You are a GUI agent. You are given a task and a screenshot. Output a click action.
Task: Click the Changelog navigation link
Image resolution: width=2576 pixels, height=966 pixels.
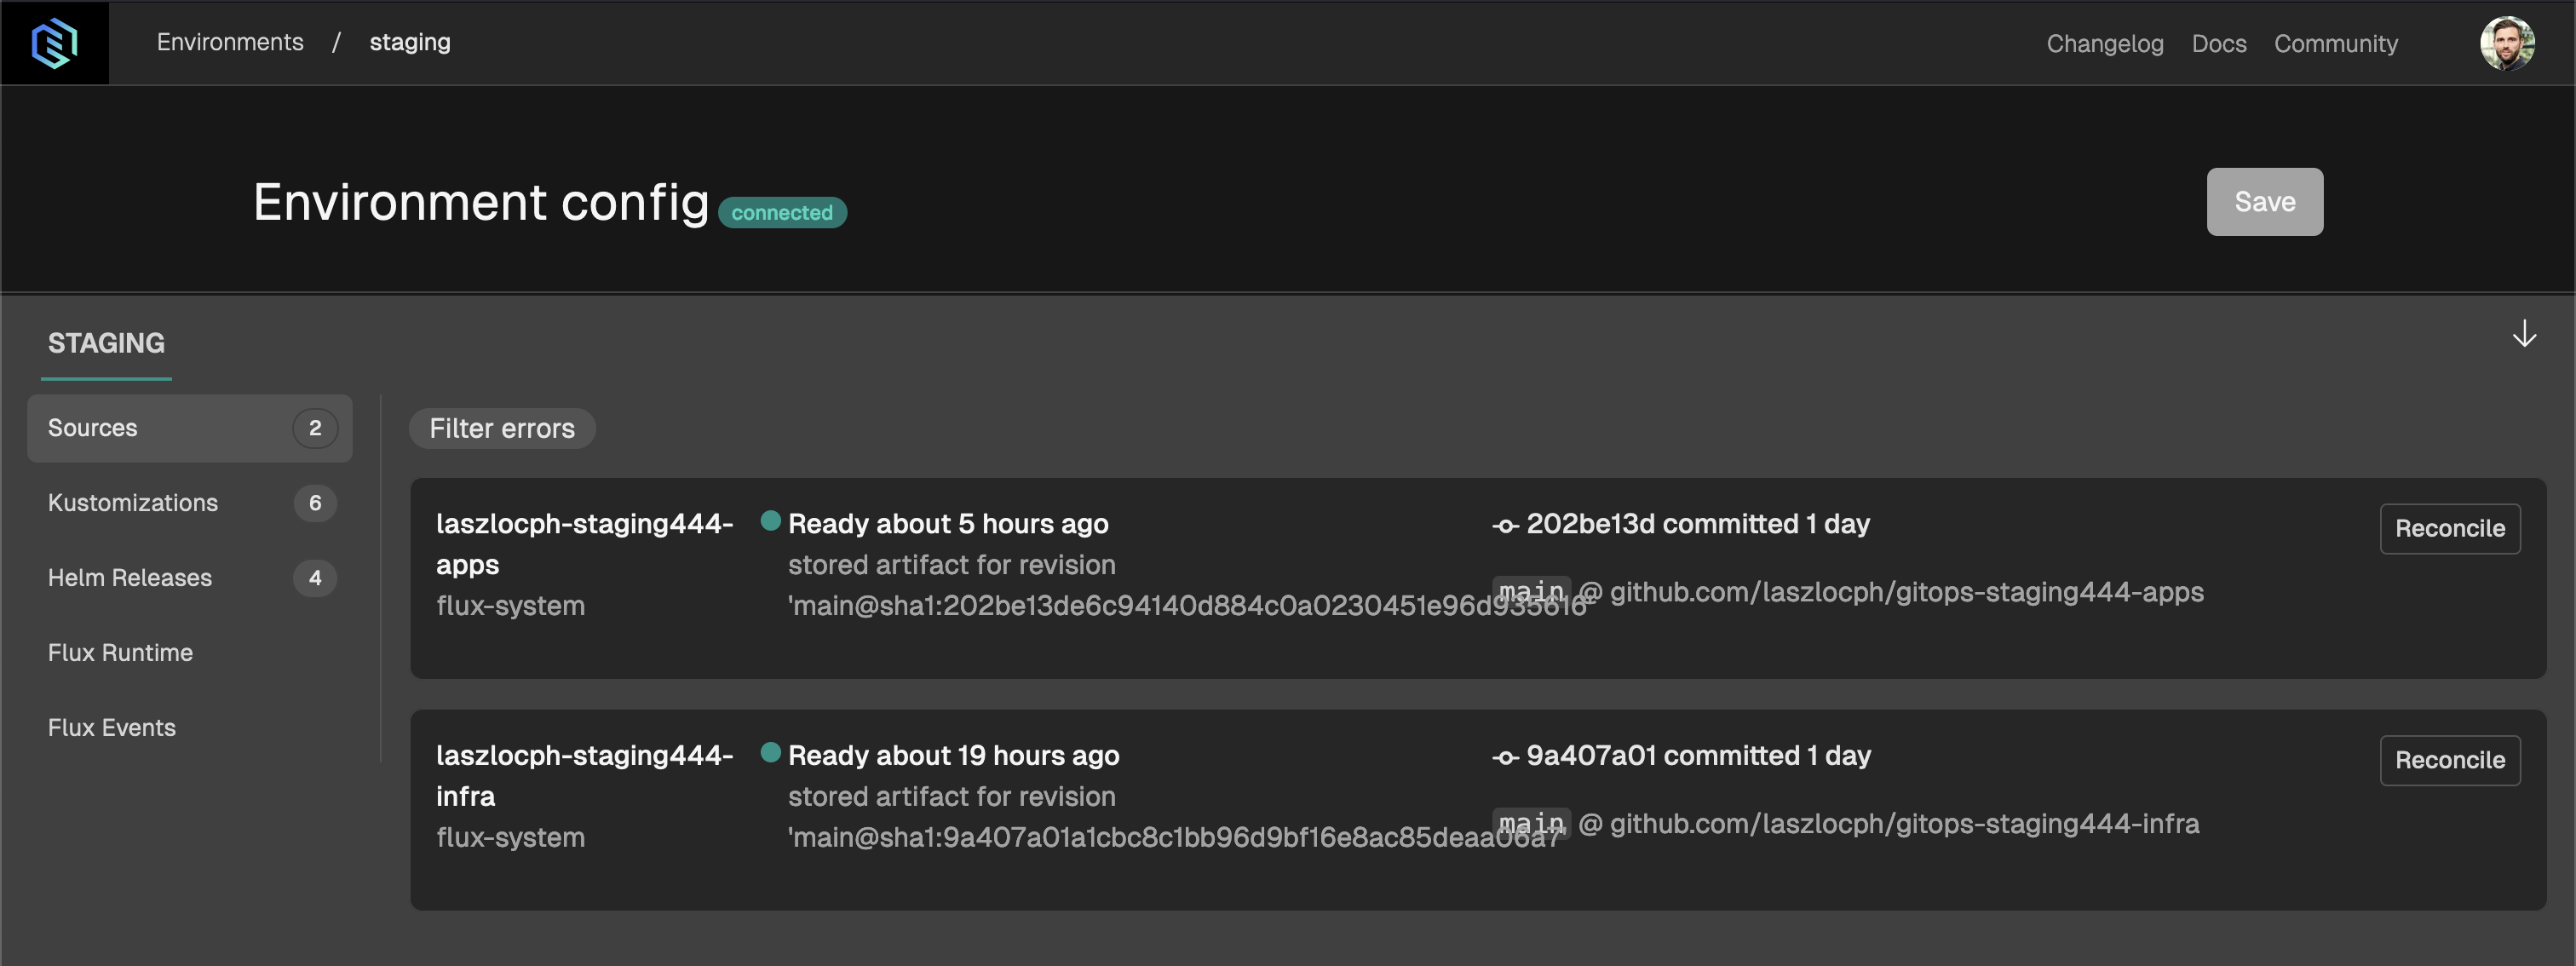click(x=2106, y=43)
